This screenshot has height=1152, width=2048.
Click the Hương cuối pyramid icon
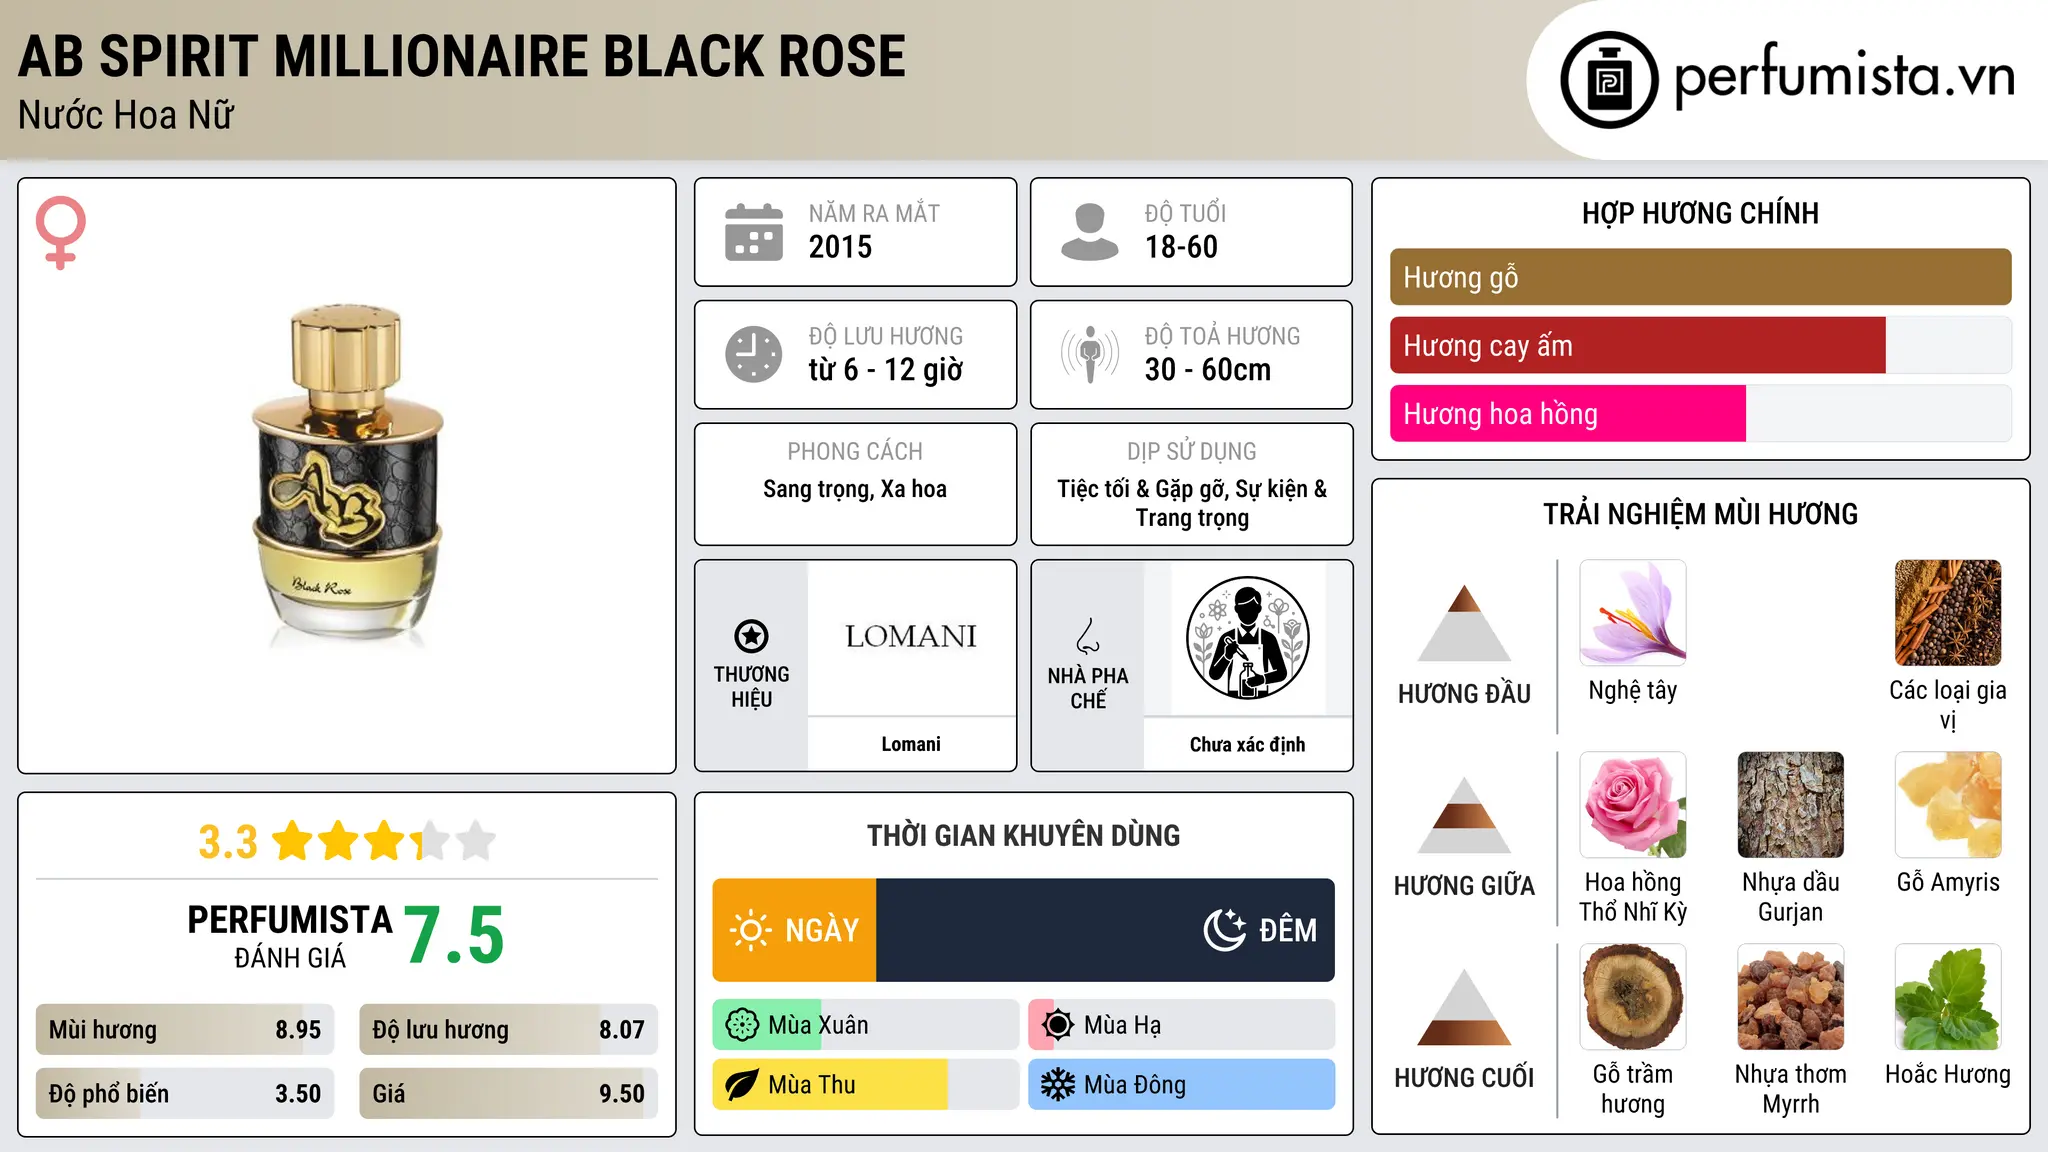tap(1464, 1007)
